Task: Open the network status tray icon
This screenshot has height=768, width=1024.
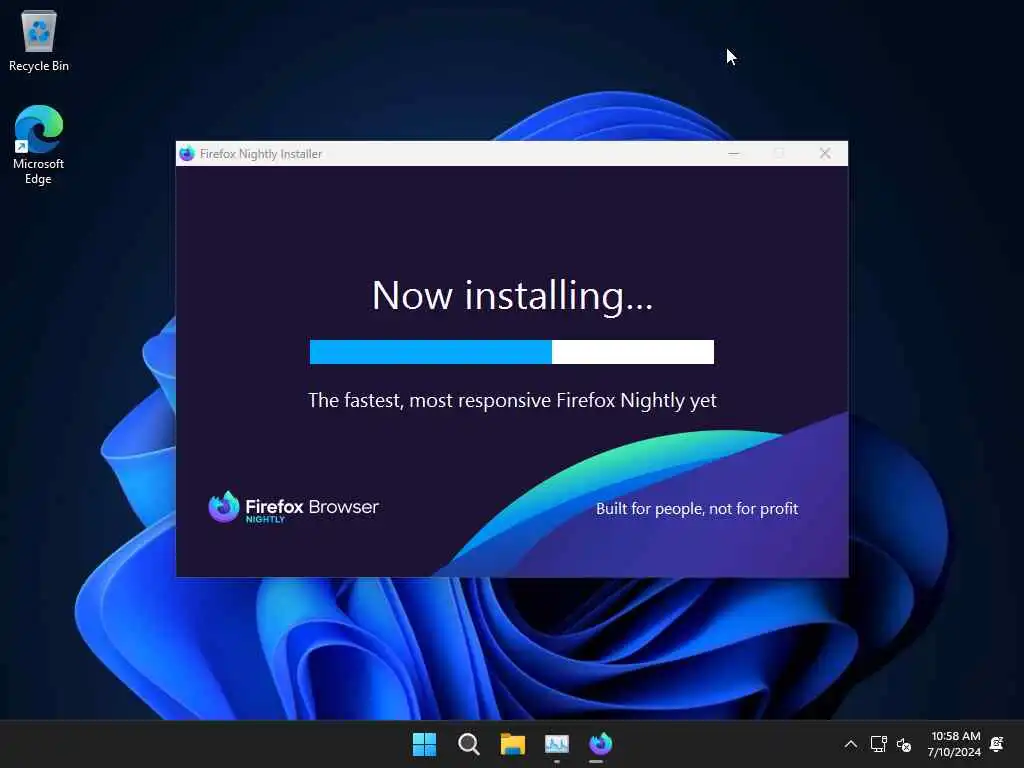Action: pyautogui.click(x=878, y=744)
